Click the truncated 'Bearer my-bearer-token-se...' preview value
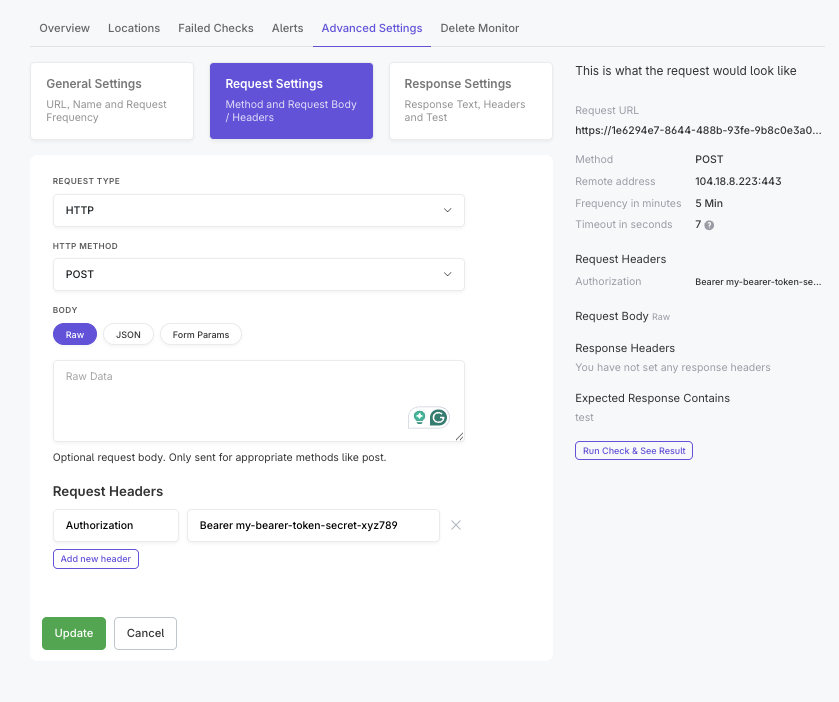 pos(758,282)
